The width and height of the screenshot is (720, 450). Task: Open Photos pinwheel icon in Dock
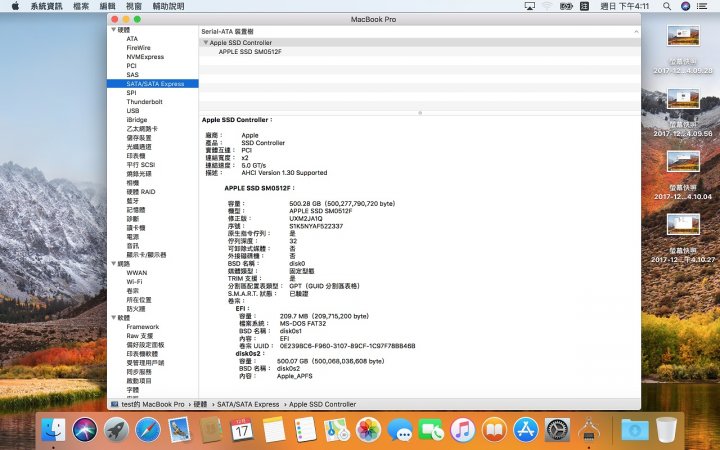point(368,430)
